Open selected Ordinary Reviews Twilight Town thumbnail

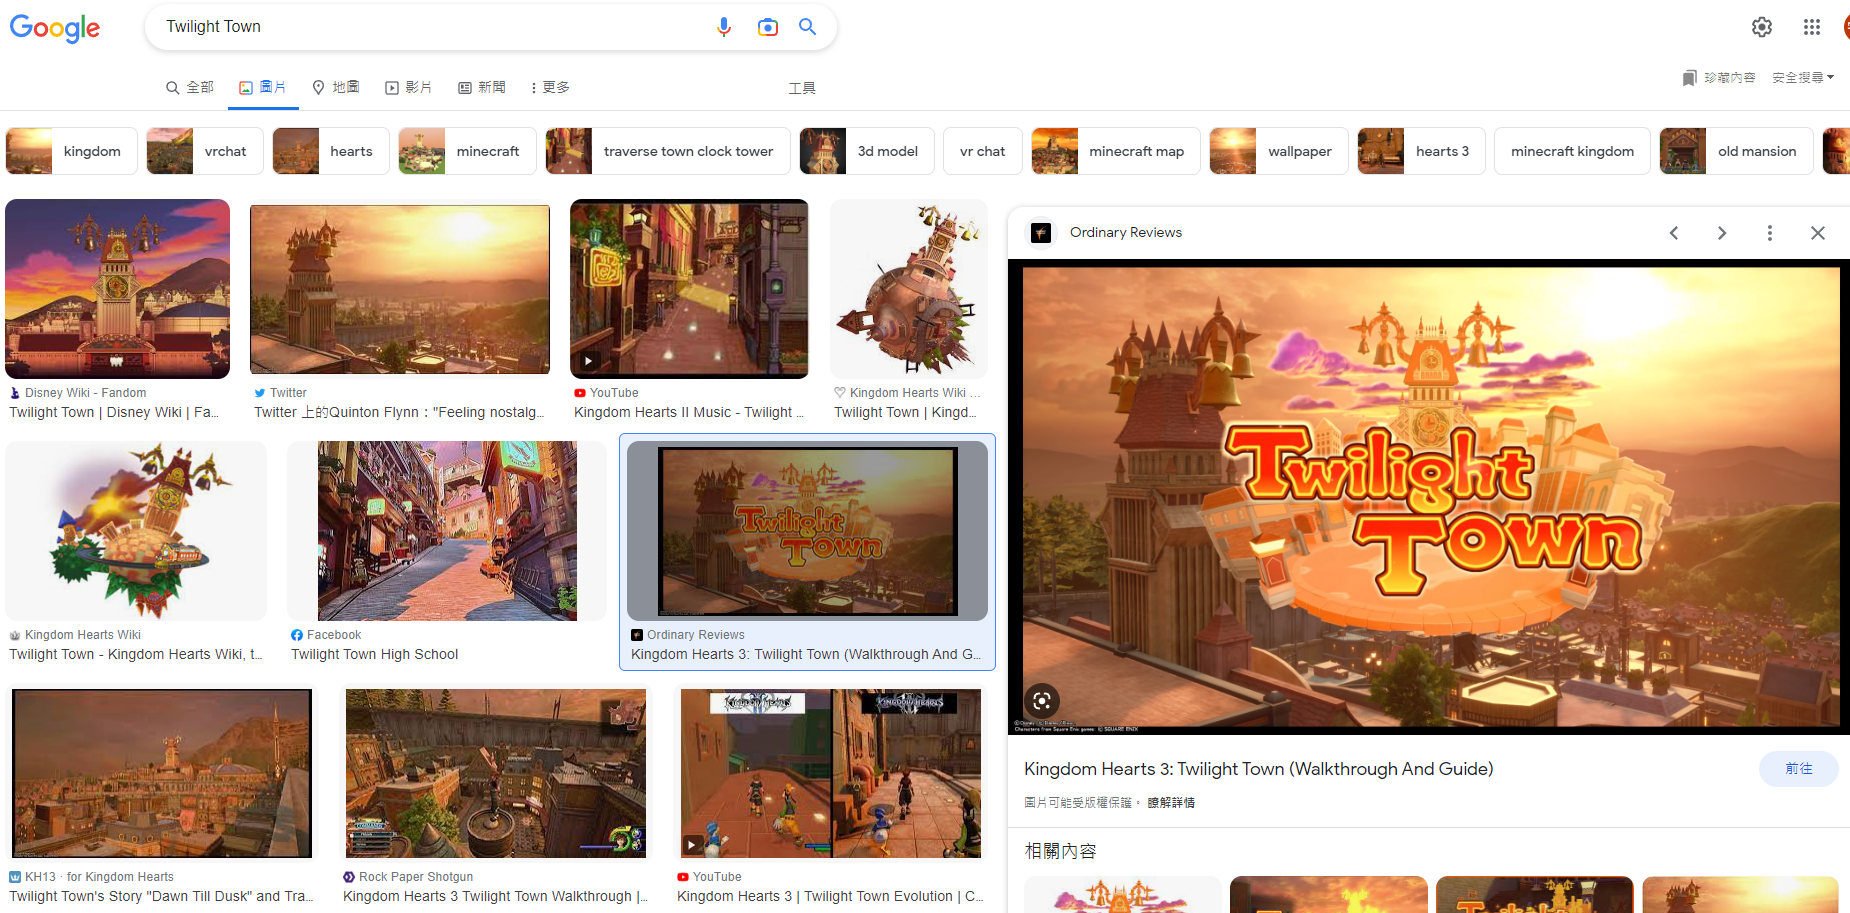[807, 531]
